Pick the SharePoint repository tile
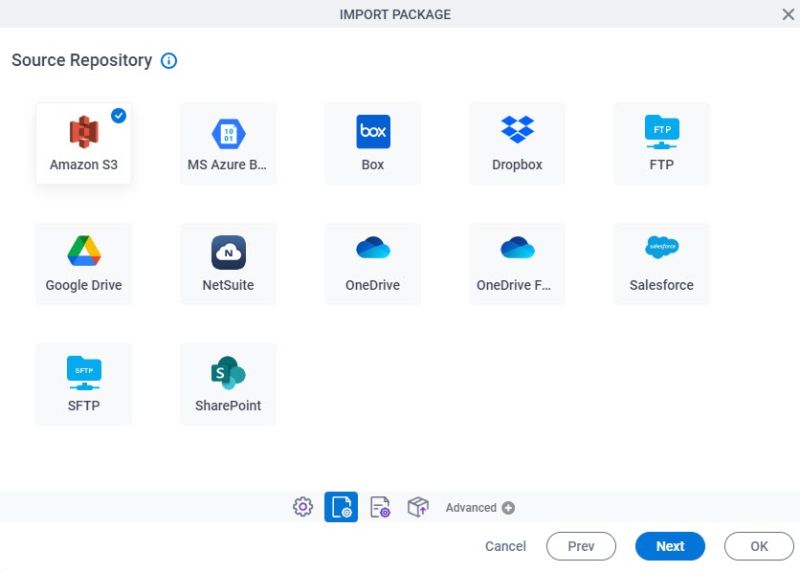 click(x=228, y=384)
